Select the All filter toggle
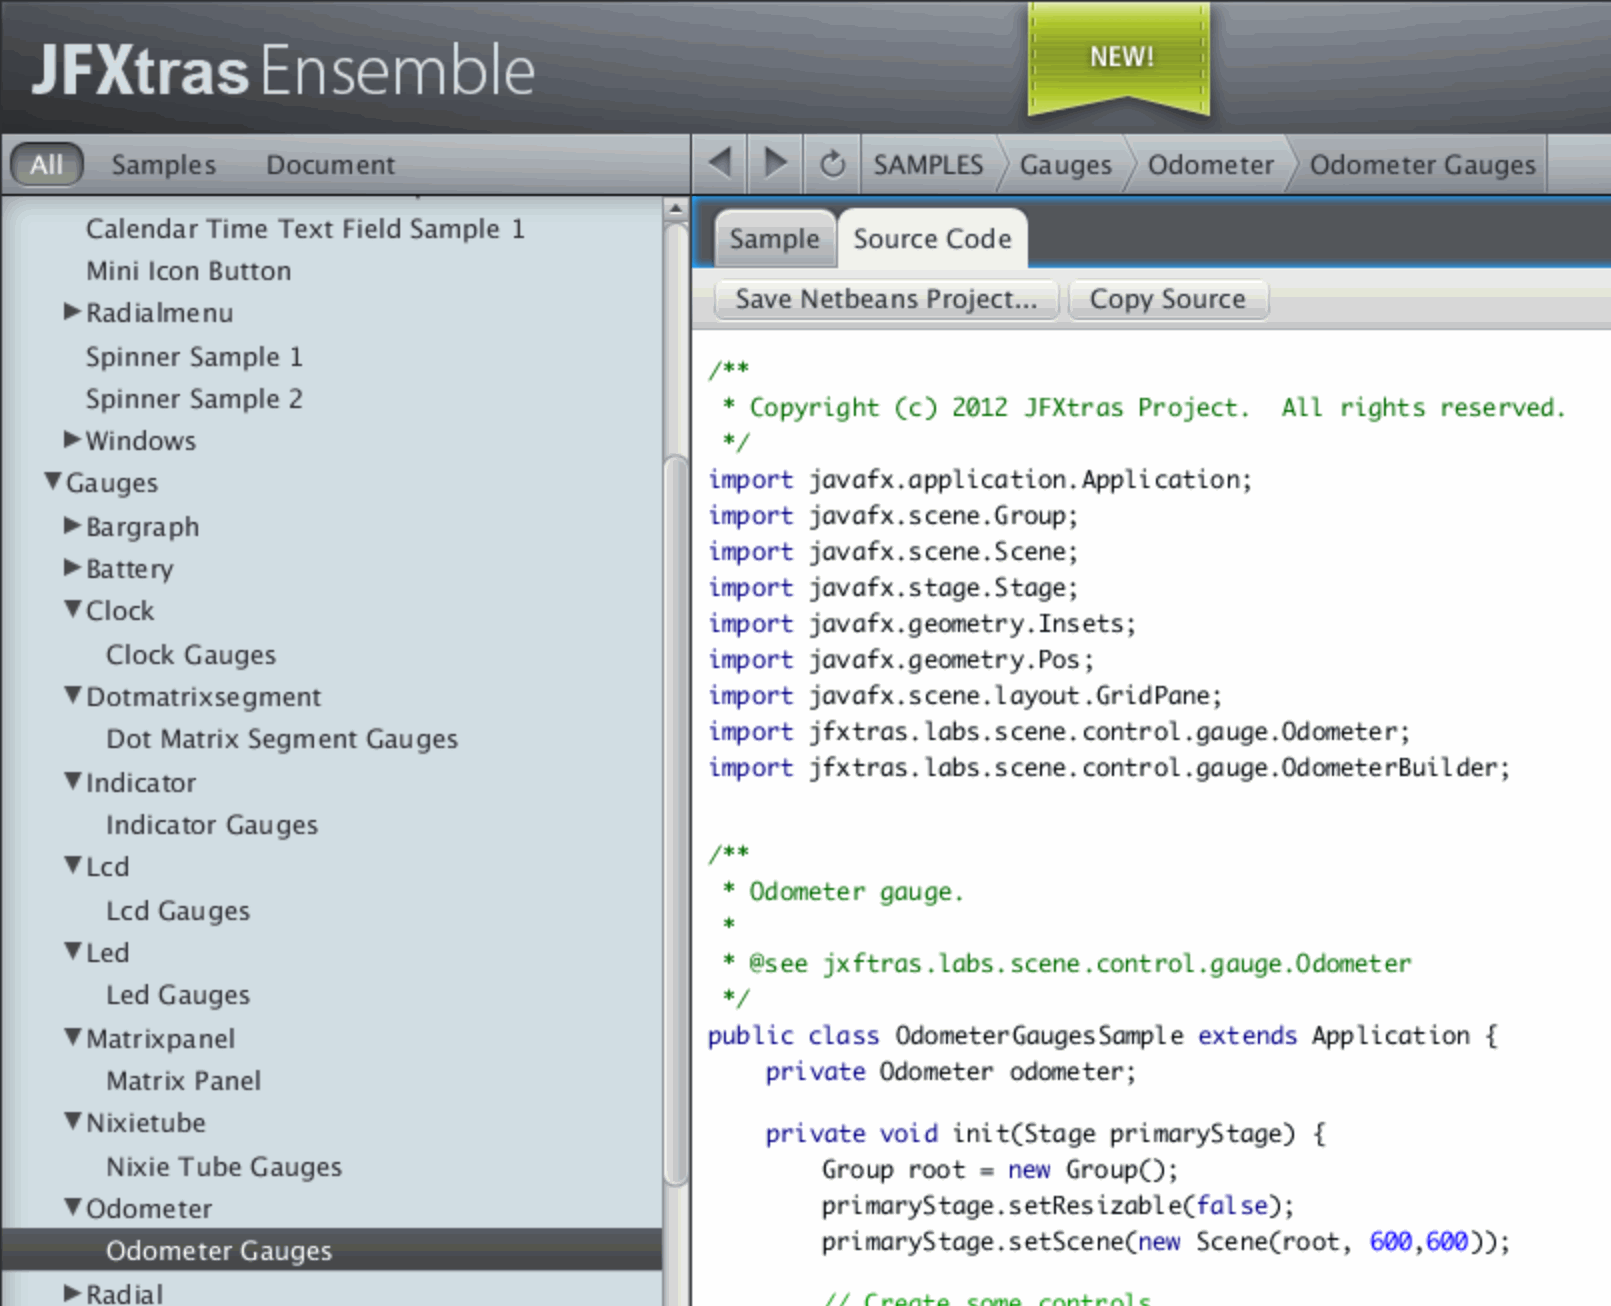 coord(46,165)
